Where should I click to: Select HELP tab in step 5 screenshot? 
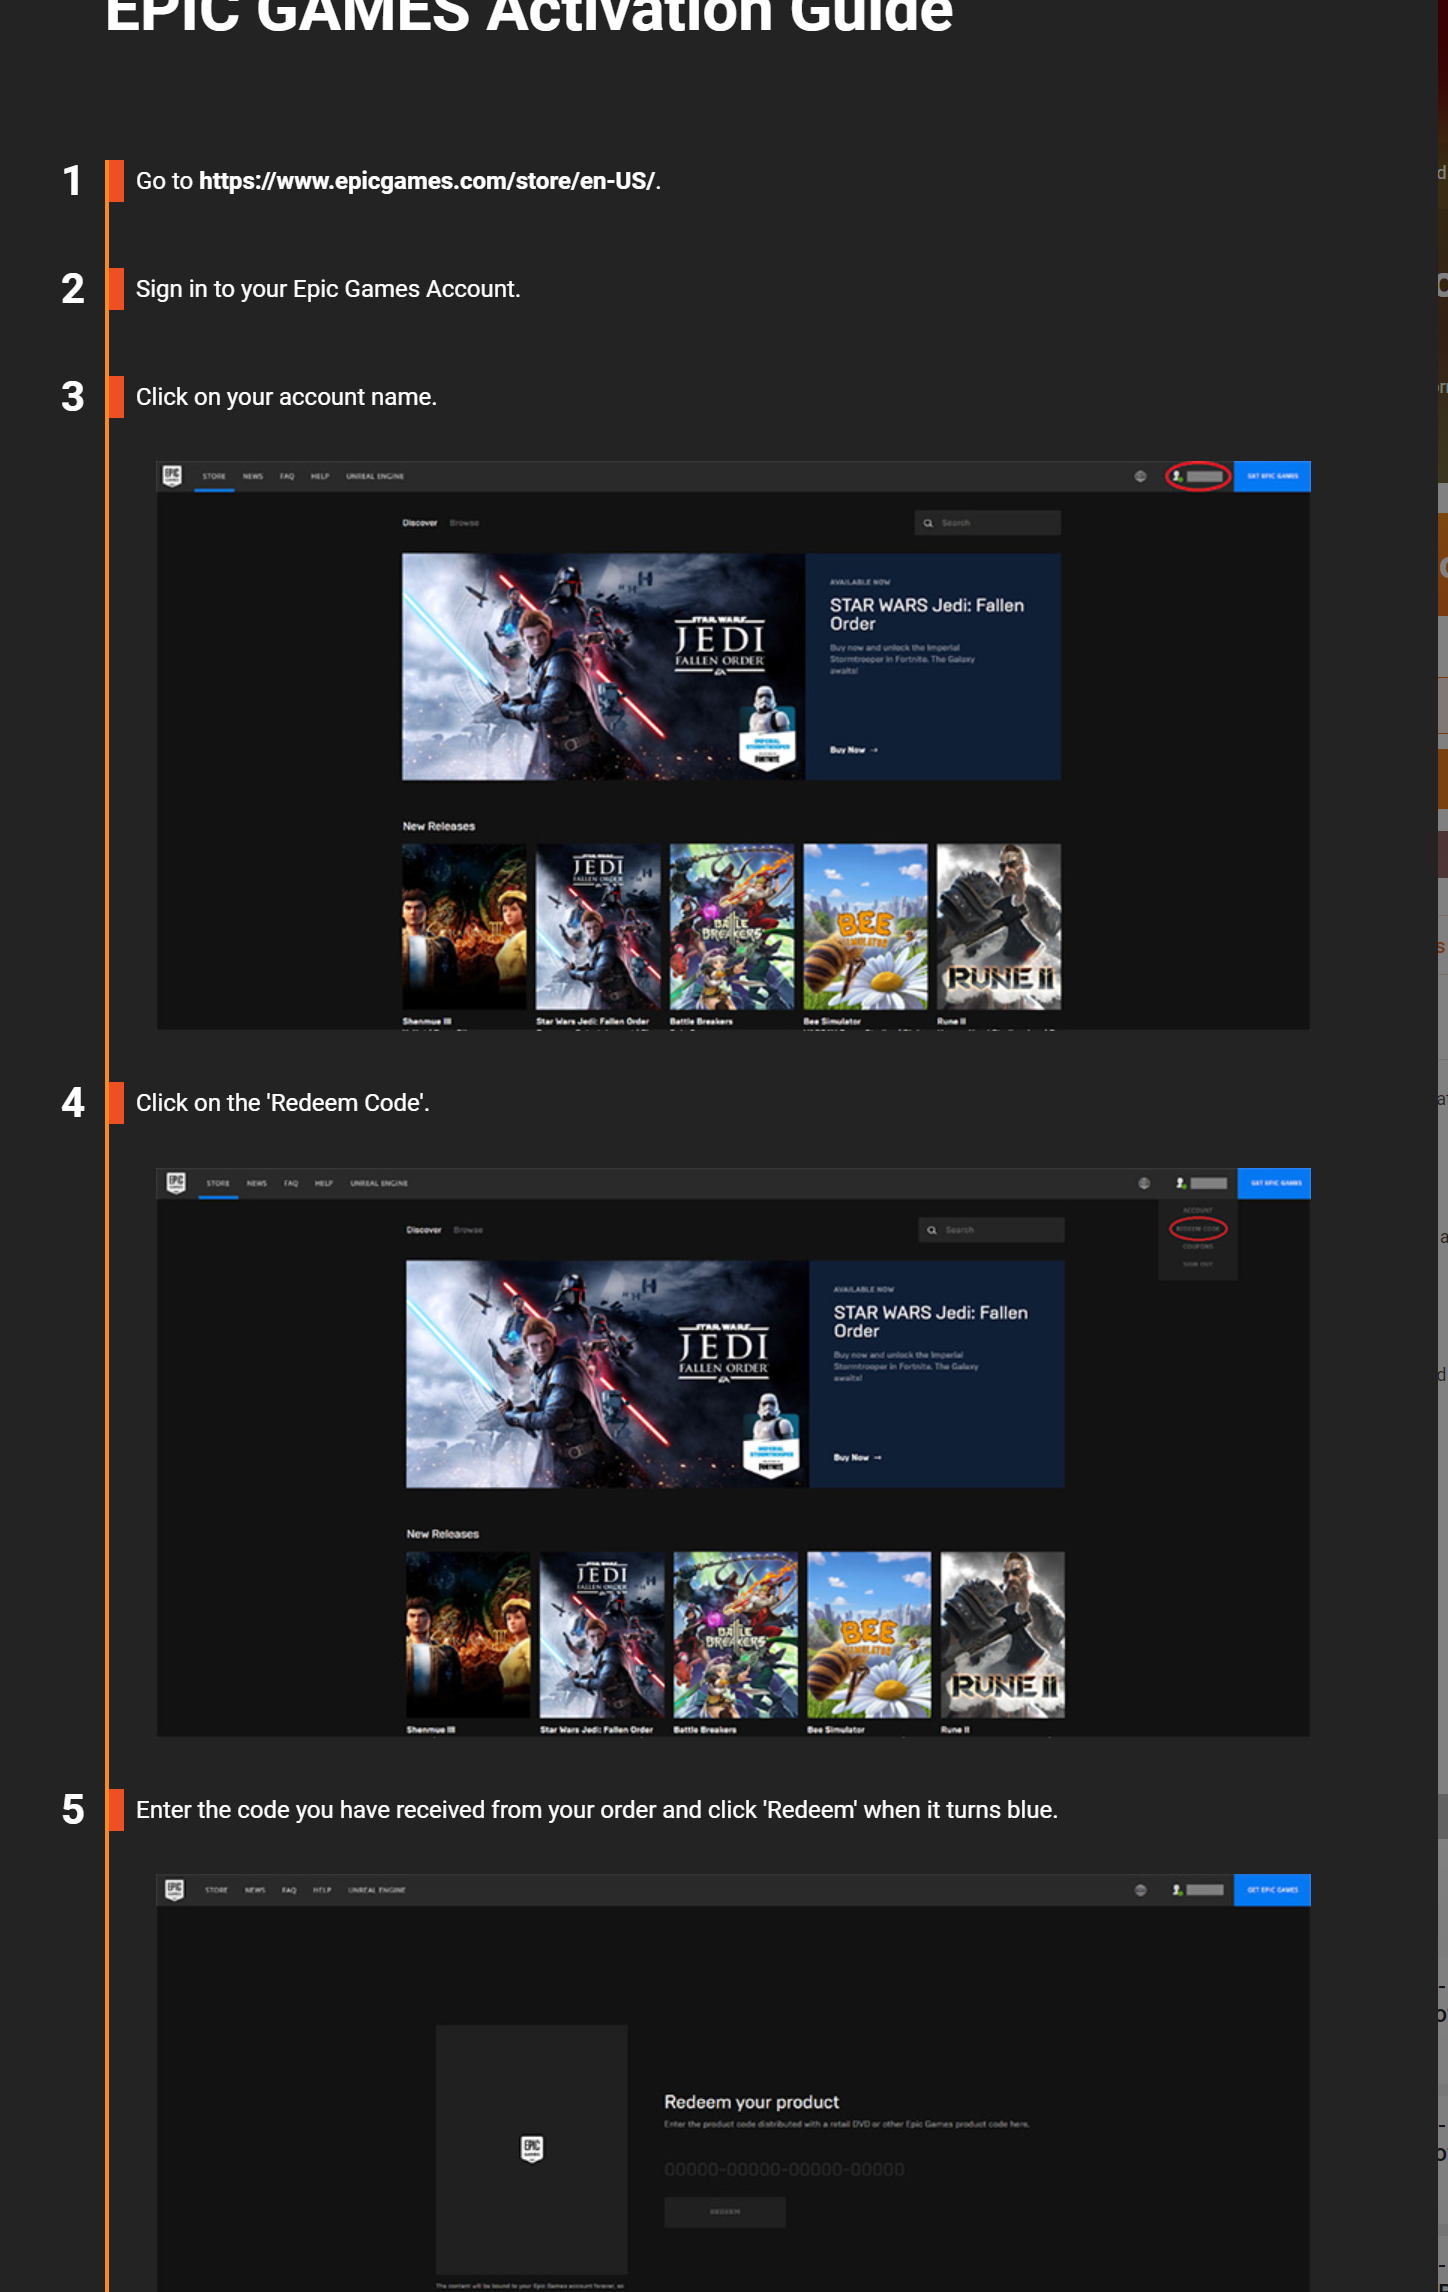[x=322, y=1890]
